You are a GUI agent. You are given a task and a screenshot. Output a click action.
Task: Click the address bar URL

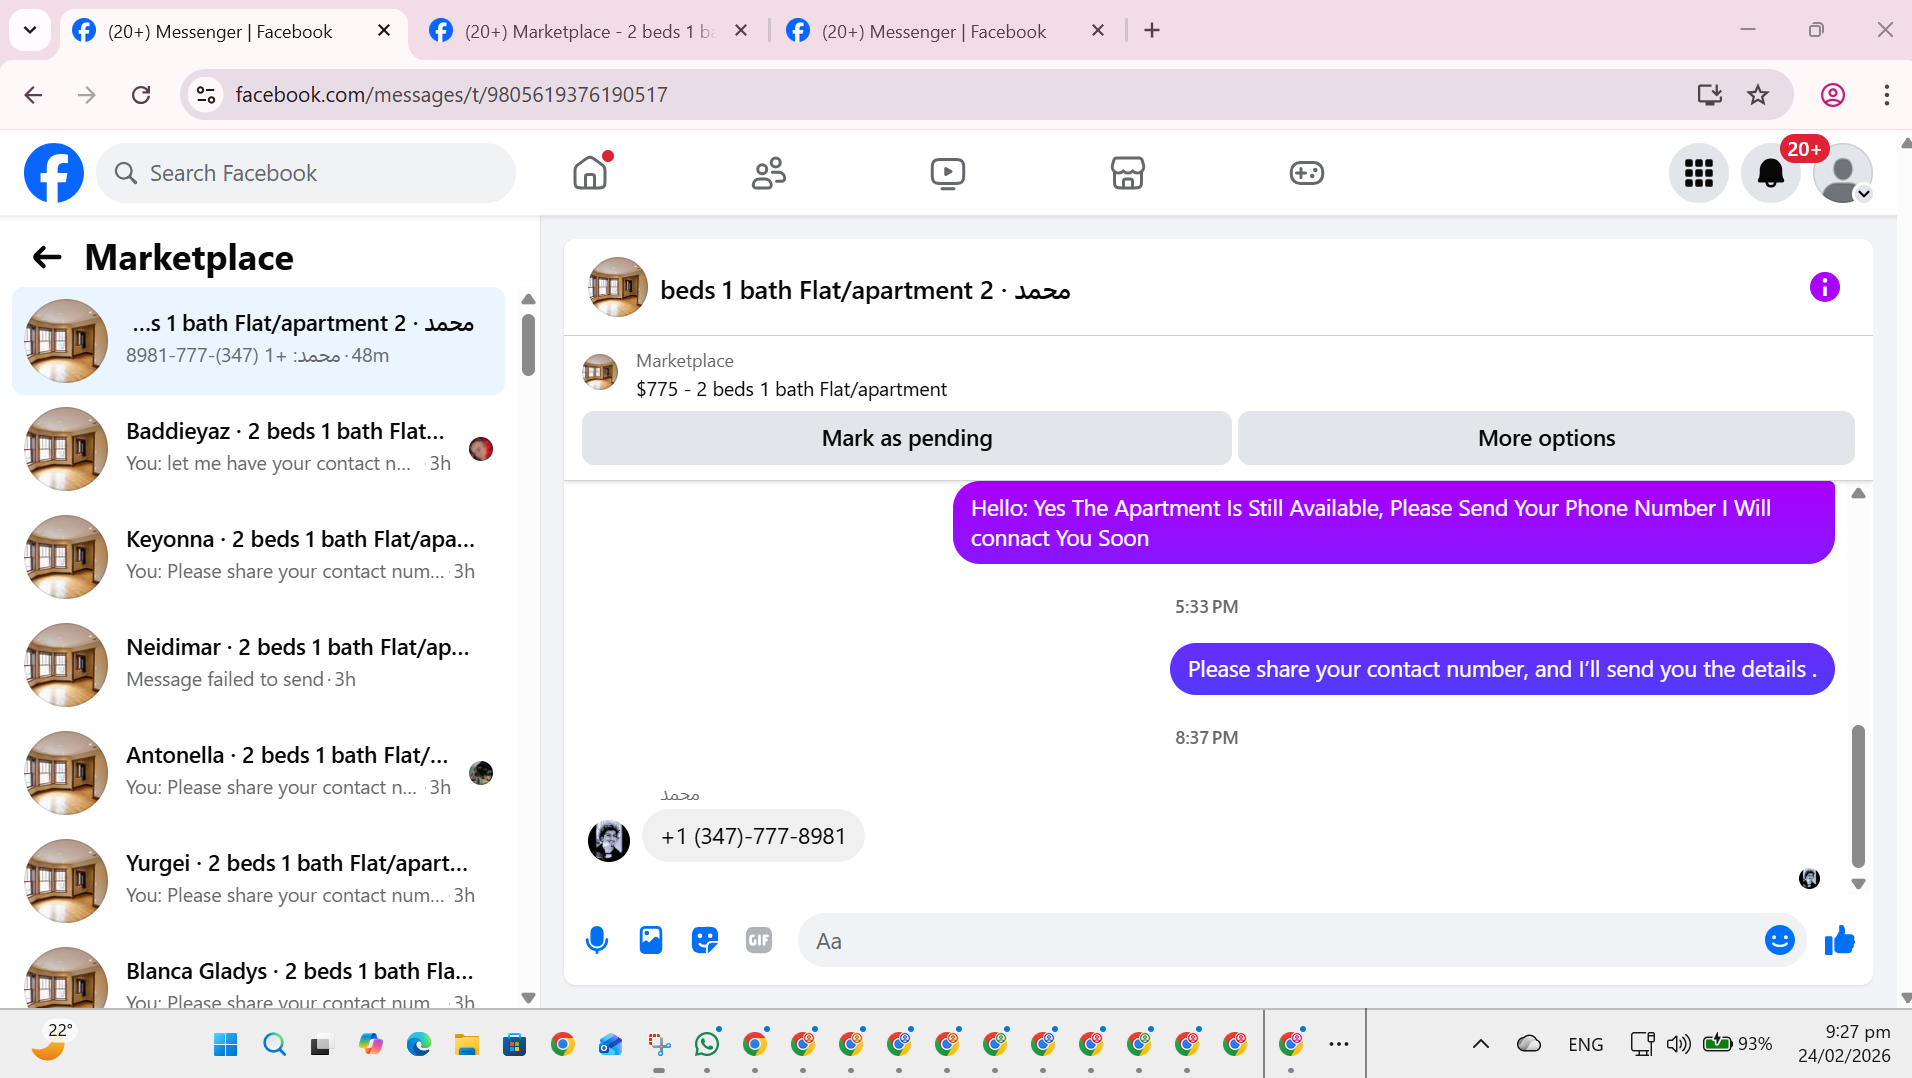click(451, 95)
